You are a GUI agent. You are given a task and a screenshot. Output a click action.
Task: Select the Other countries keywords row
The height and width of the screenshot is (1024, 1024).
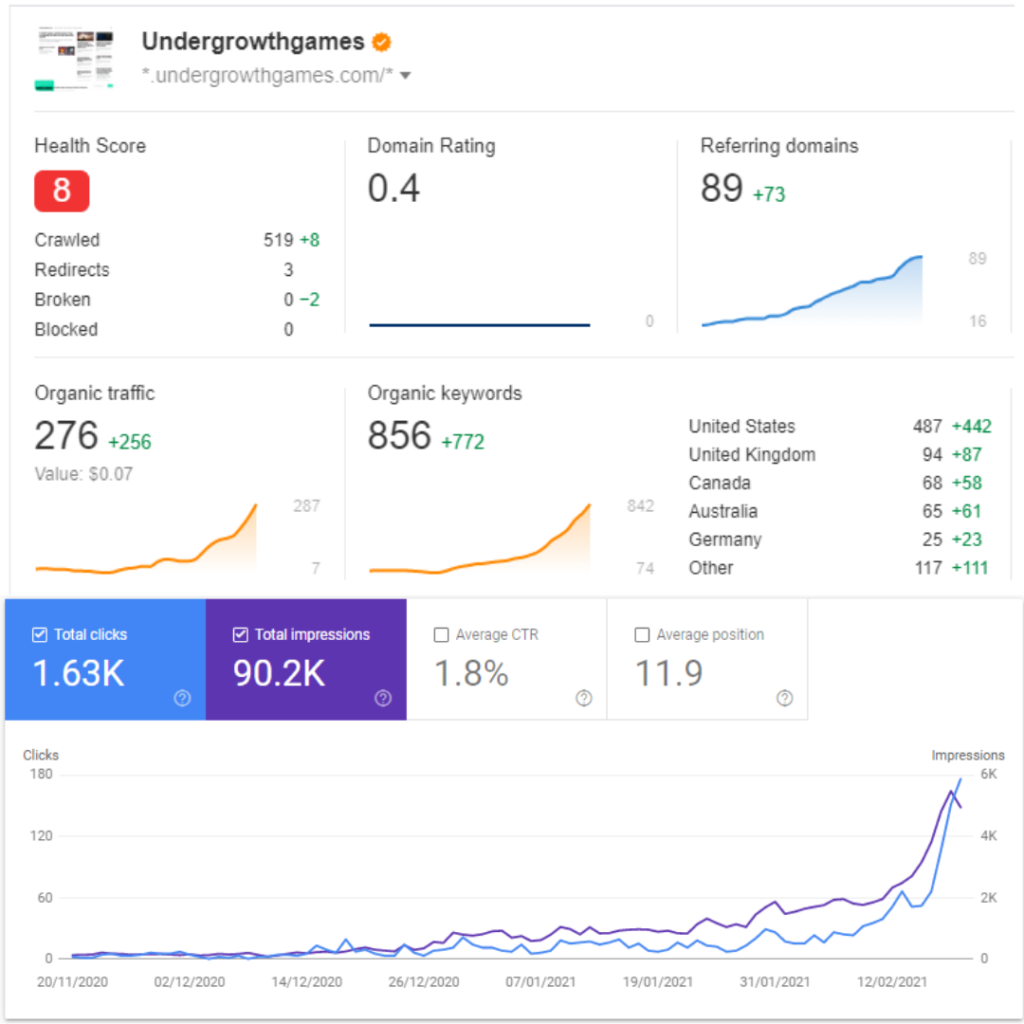click(840, 568)
